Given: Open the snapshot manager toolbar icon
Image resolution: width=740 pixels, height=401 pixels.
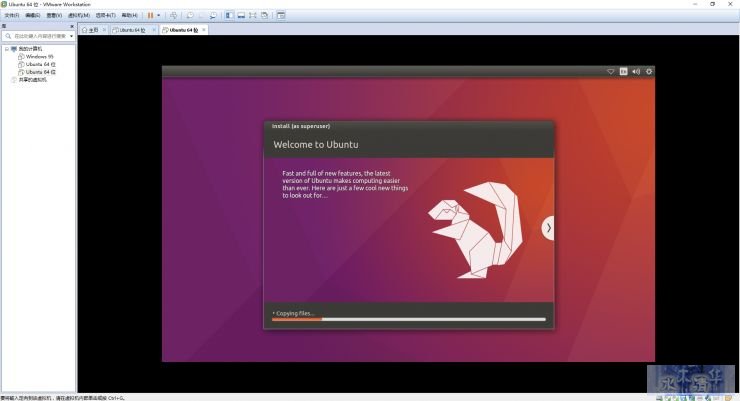Looking at the screenshot, I should pyautogui.click(x=213, y=16).
